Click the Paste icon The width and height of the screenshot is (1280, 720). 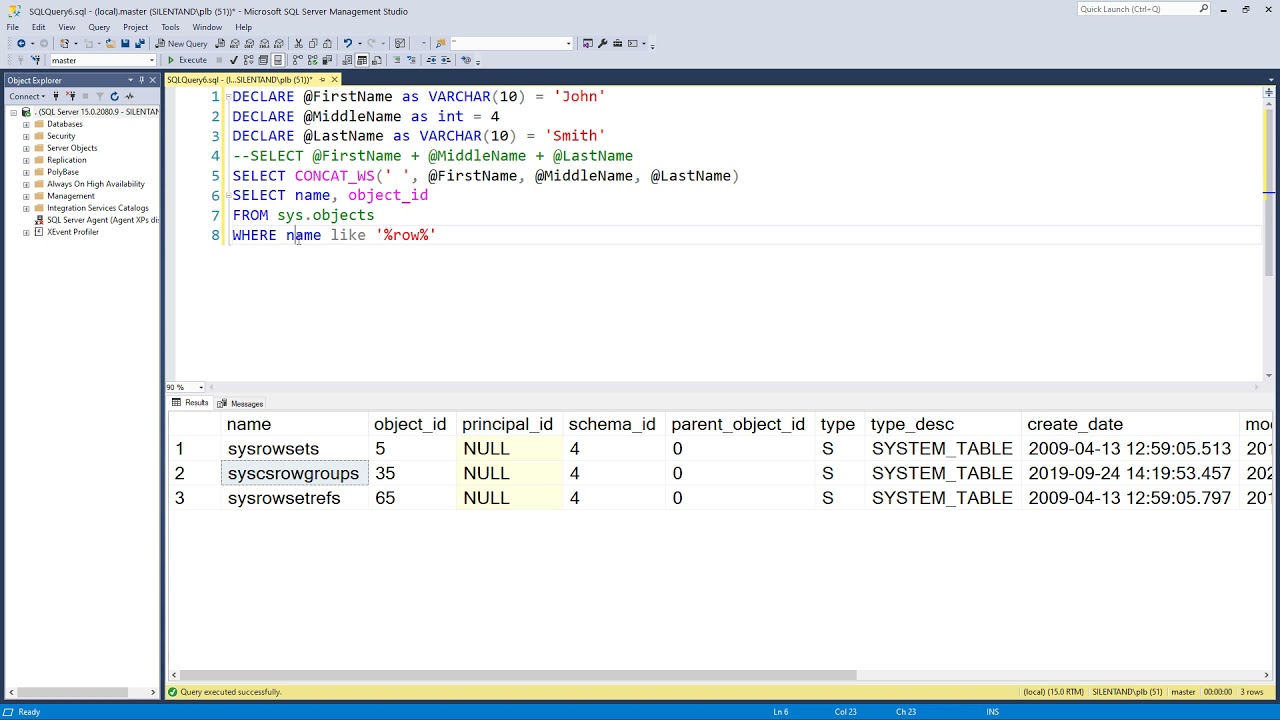[327, 44]
